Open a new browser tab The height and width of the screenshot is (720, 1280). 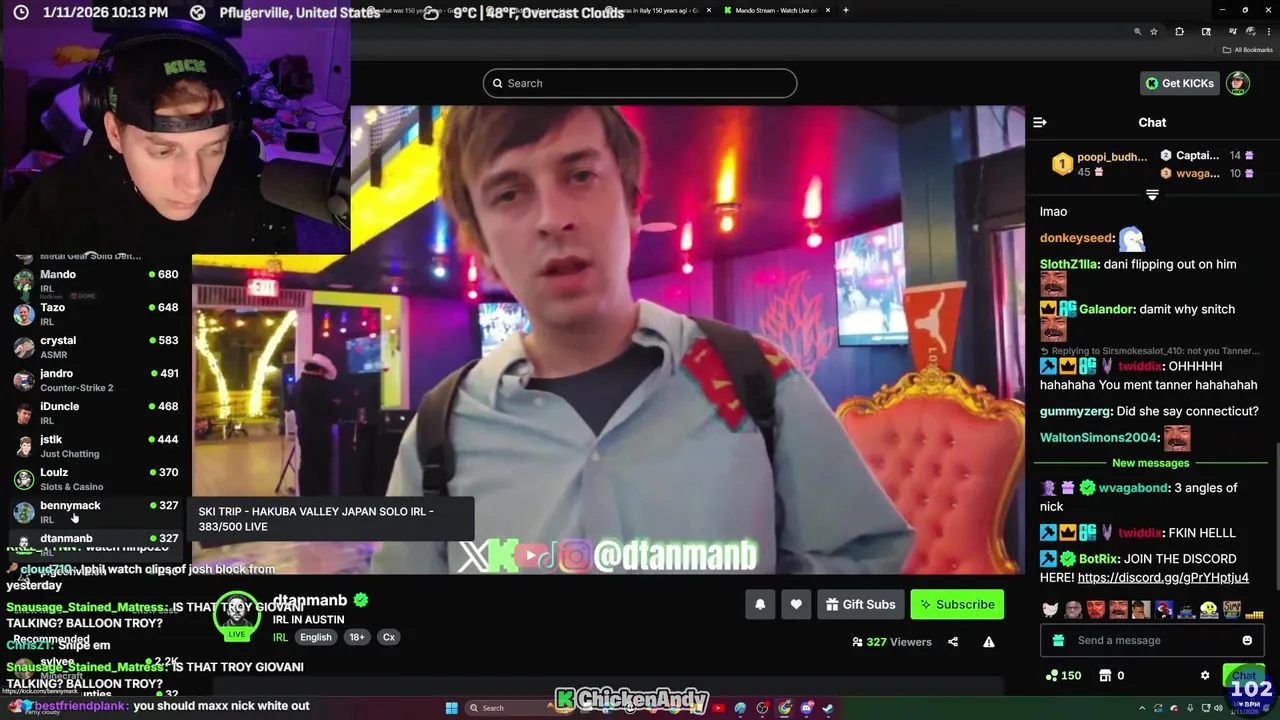click(846, 10)
